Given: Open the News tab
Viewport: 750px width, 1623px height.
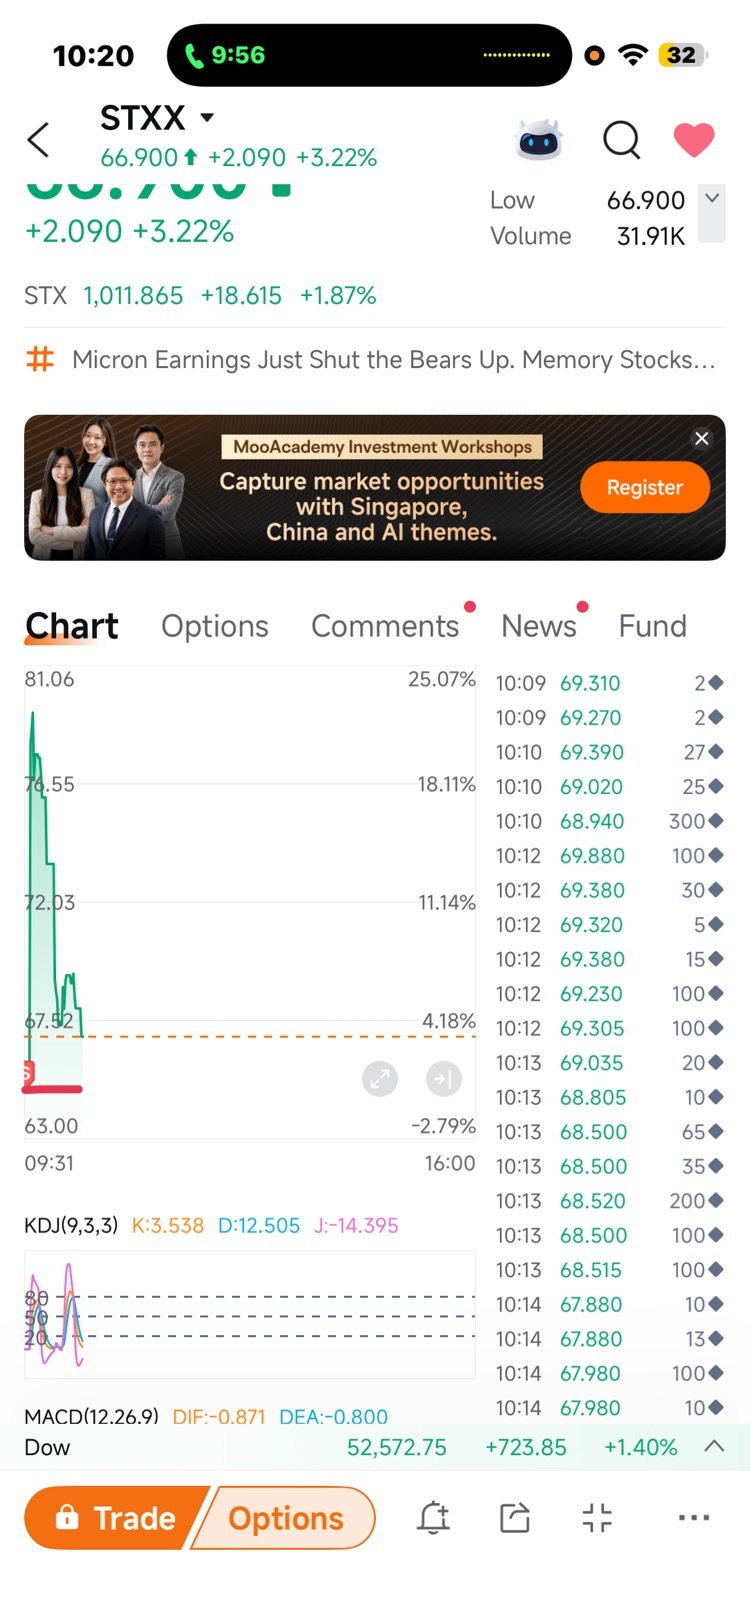Looking at the screenshot, I should click(x=539, y=626).
